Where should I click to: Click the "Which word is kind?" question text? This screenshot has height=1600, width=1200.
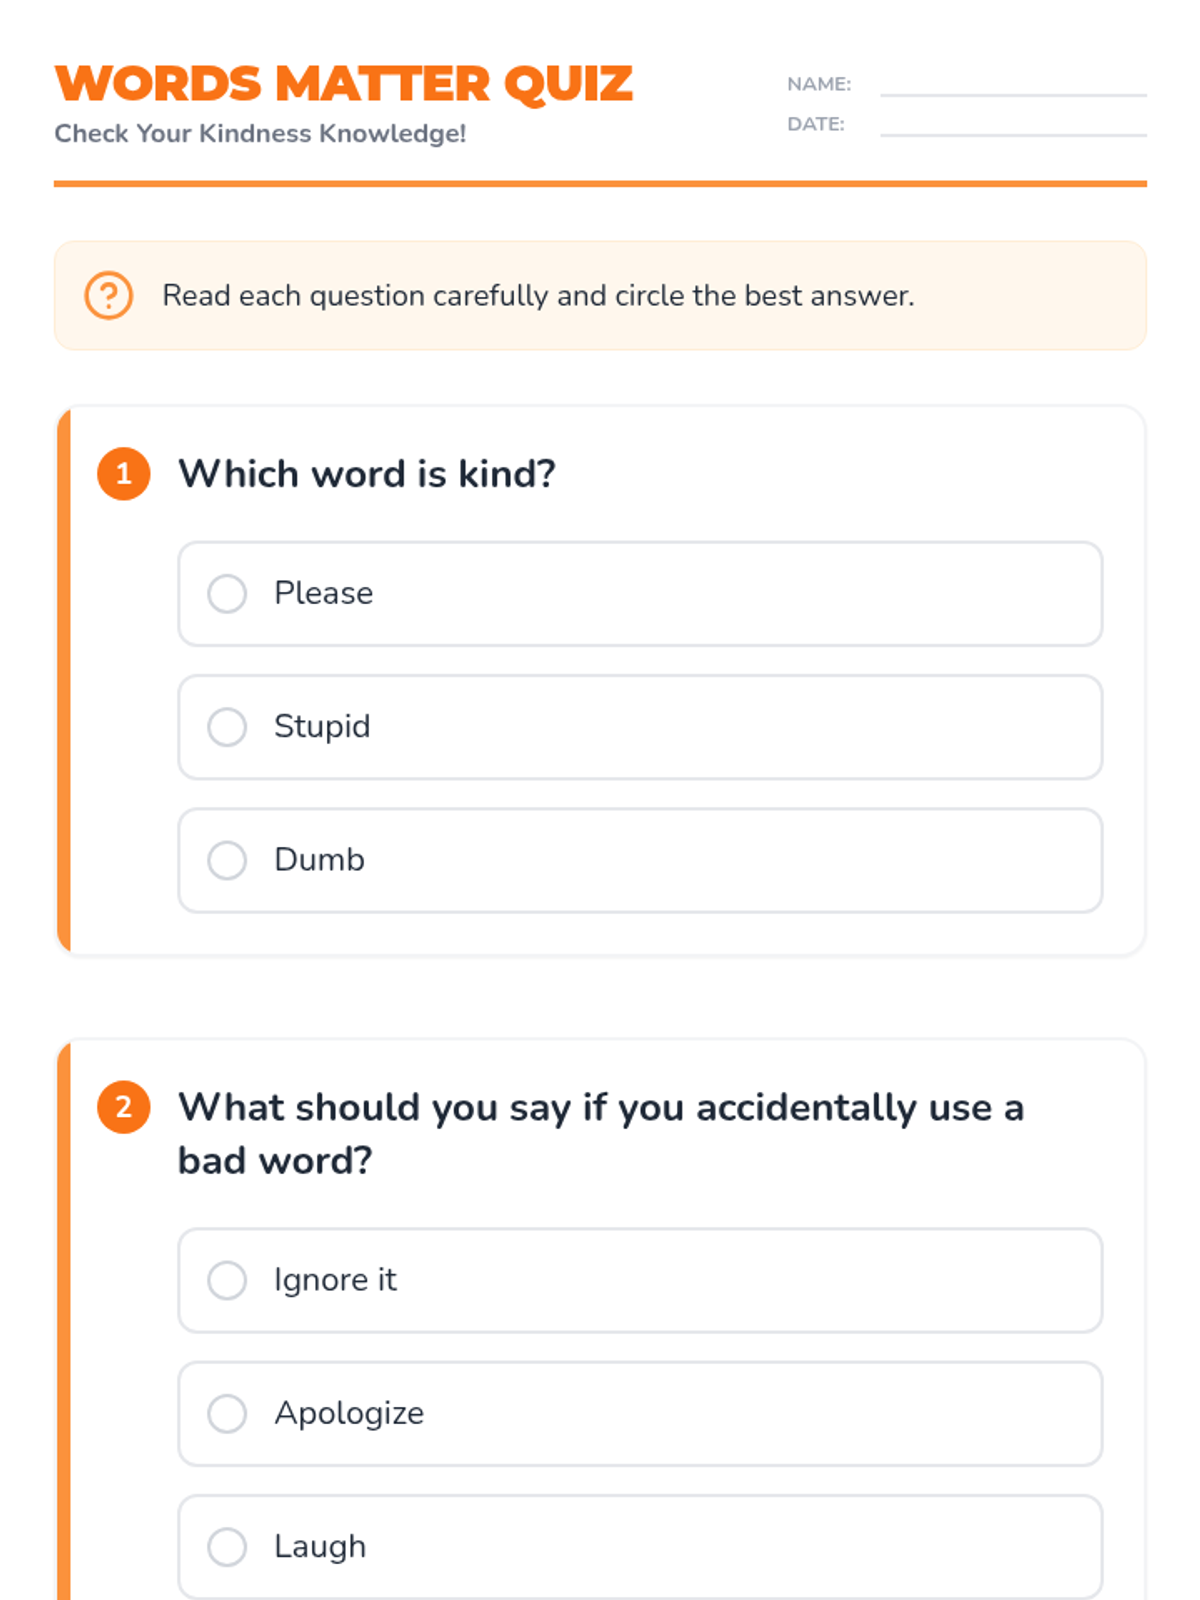(366, 474)
